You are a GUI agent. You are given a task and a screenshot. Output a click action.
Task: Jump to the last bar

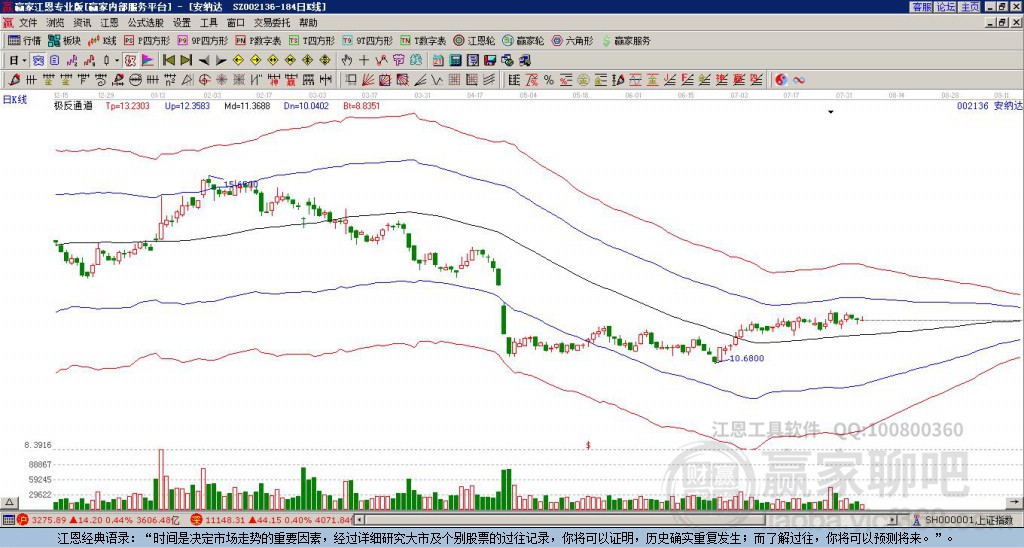(186, 60)
